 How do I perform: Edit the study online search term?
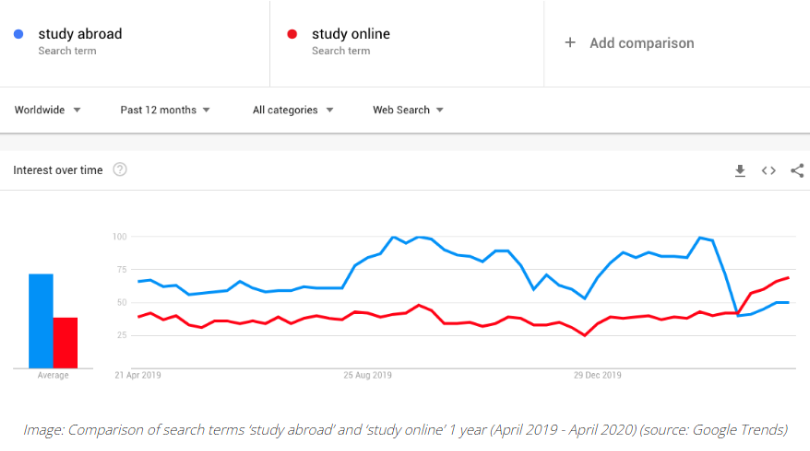[x=351, y=34]
